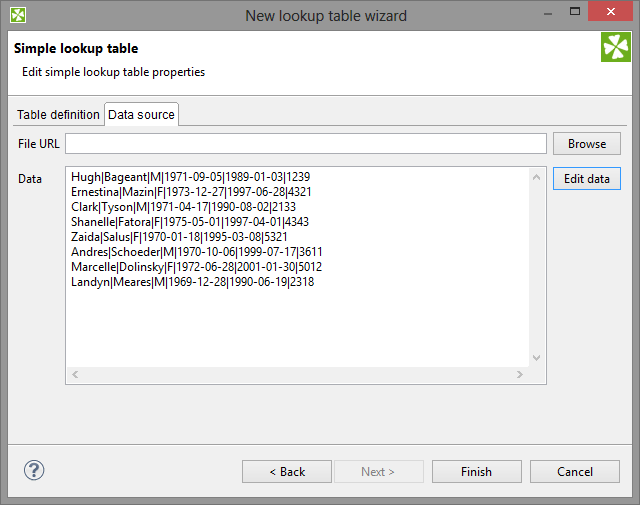Click the horizontal scrollbar left arrow
This screenshot has width=640, height=505.
point(75,375)
